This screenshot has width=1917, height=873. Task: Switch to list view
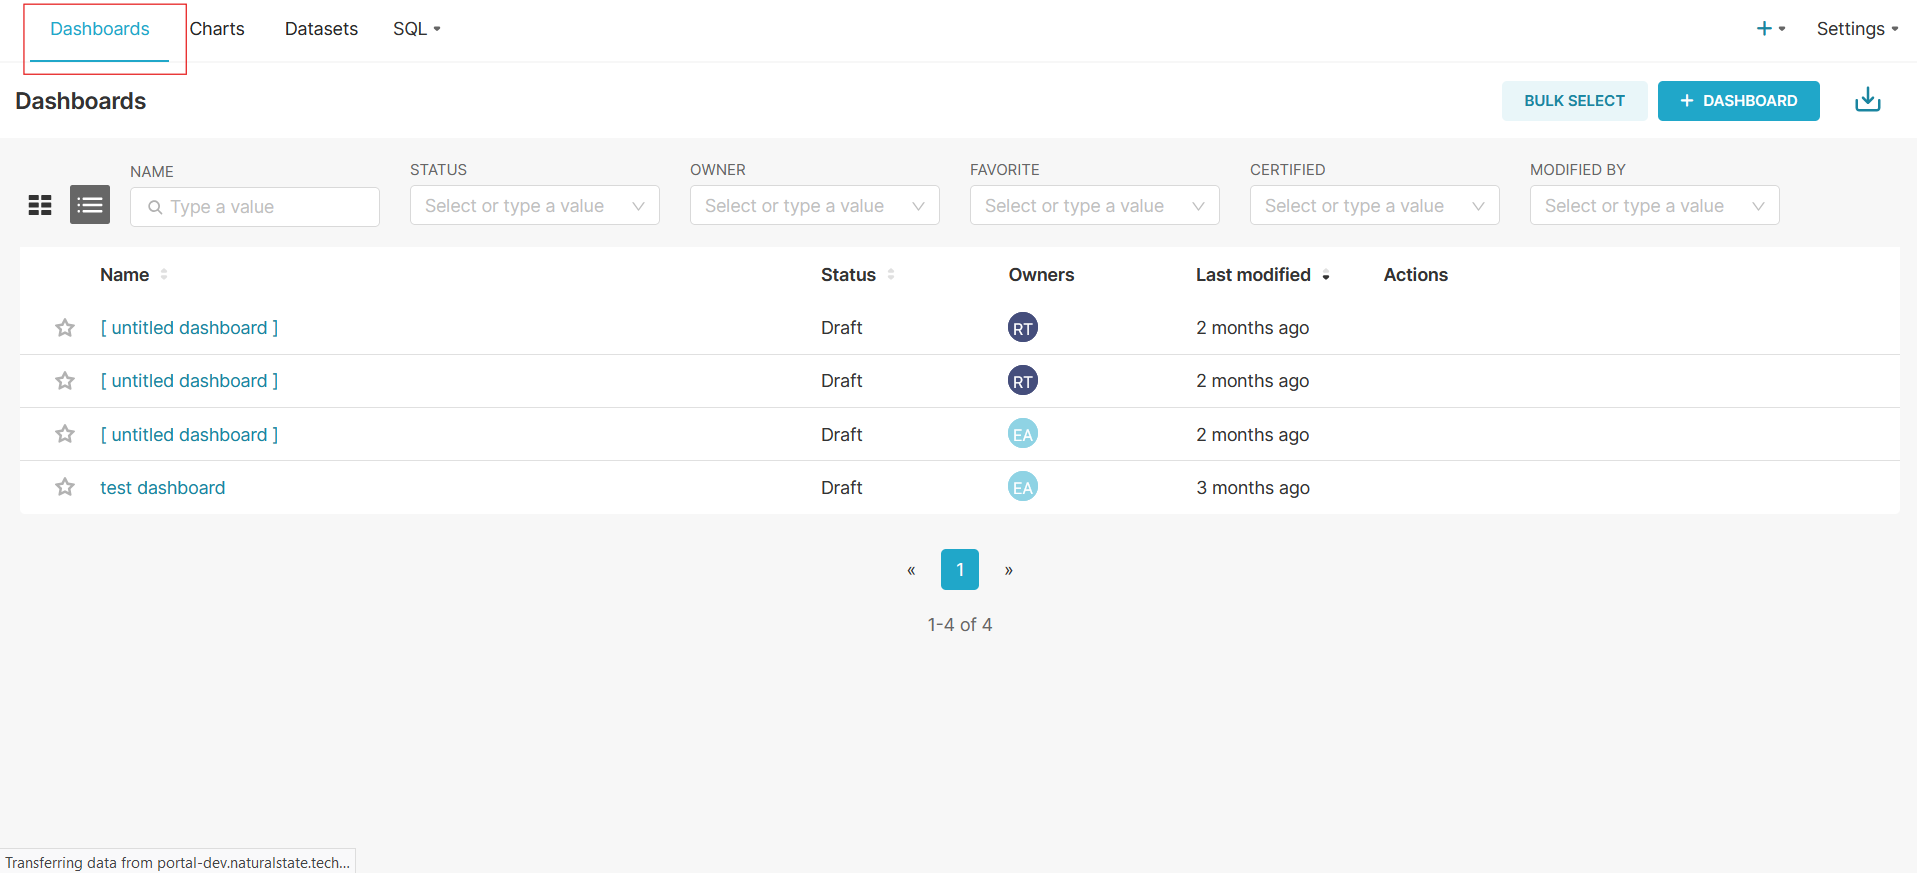[90, 205]
